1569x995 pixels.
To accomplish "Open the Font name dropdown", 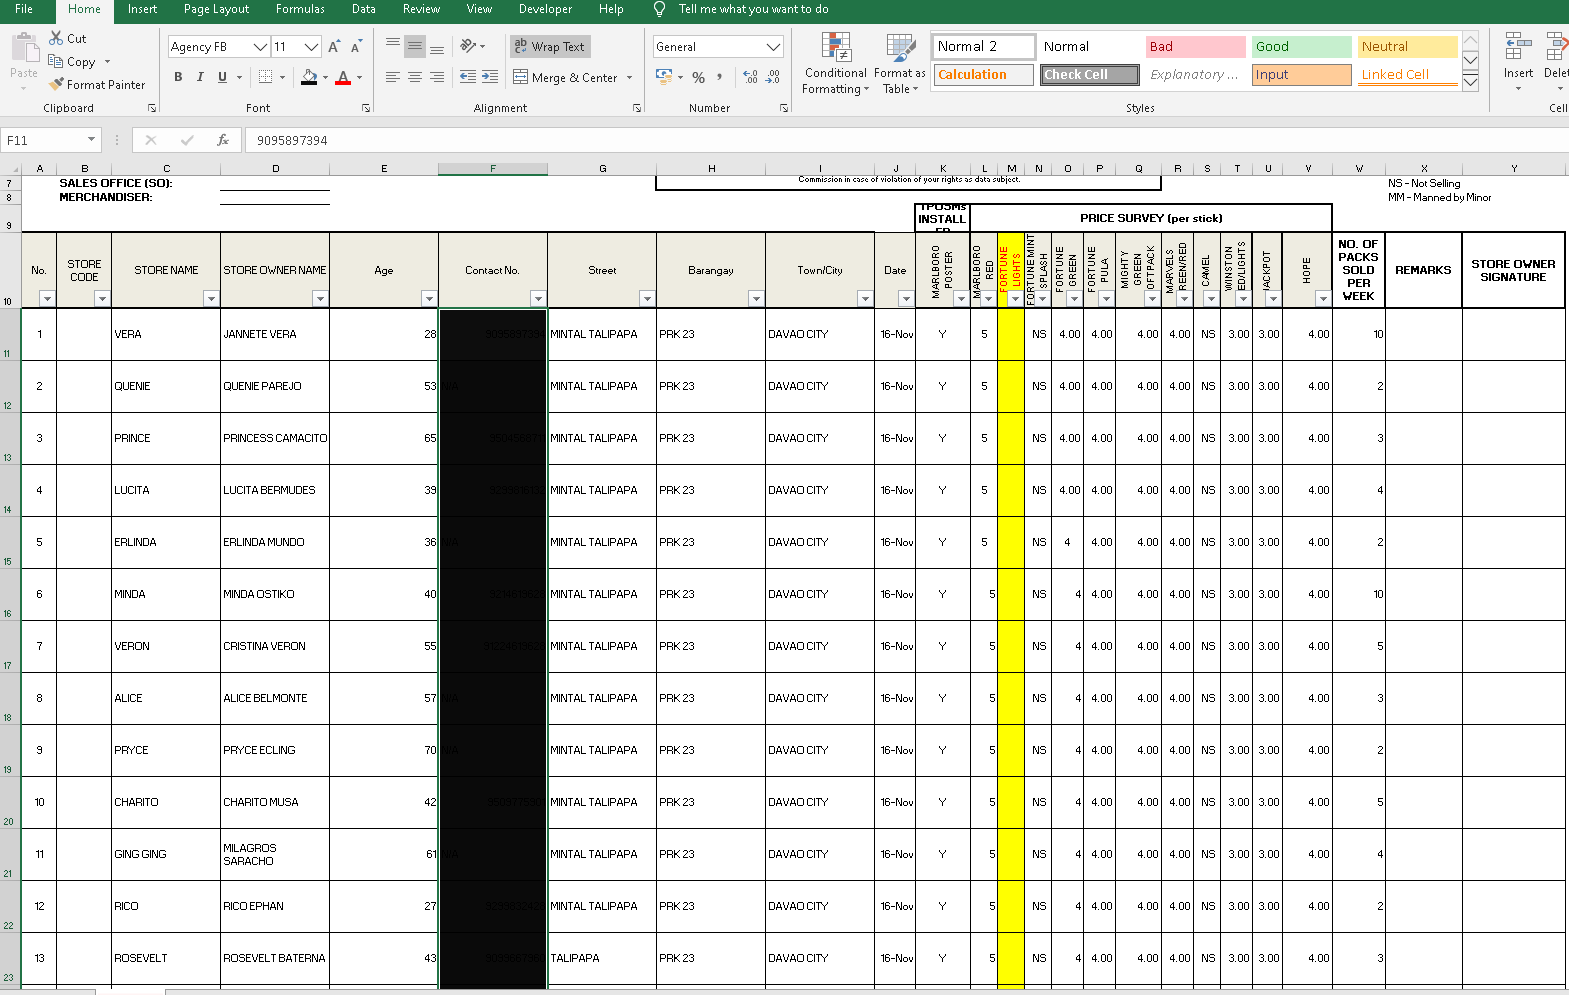I will (x=261, y=47).
